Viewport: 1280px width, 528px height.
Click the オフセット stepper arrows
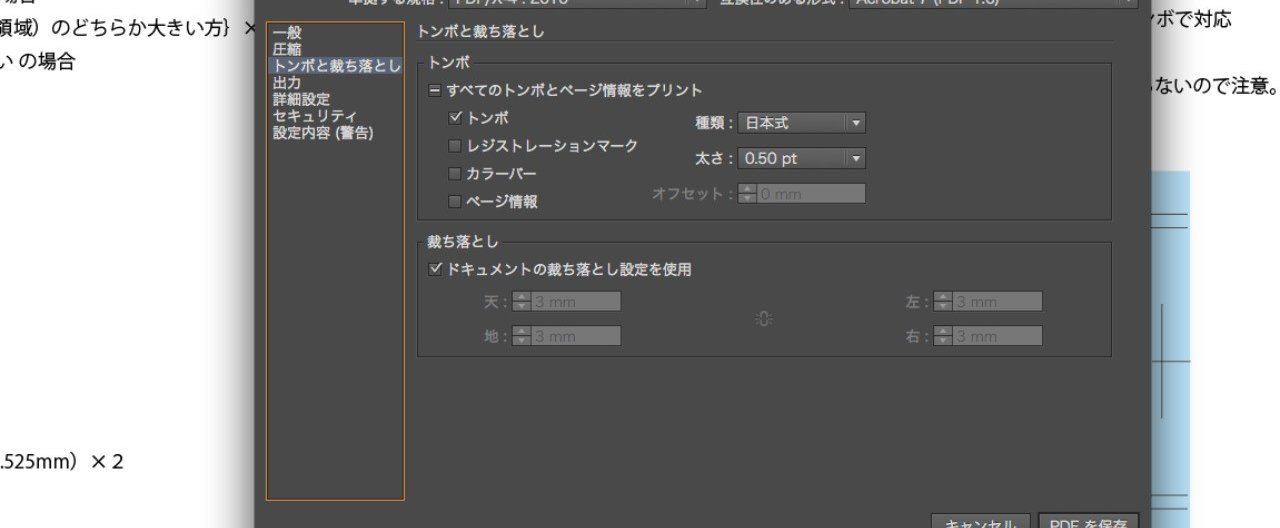[x=747, y=194]
